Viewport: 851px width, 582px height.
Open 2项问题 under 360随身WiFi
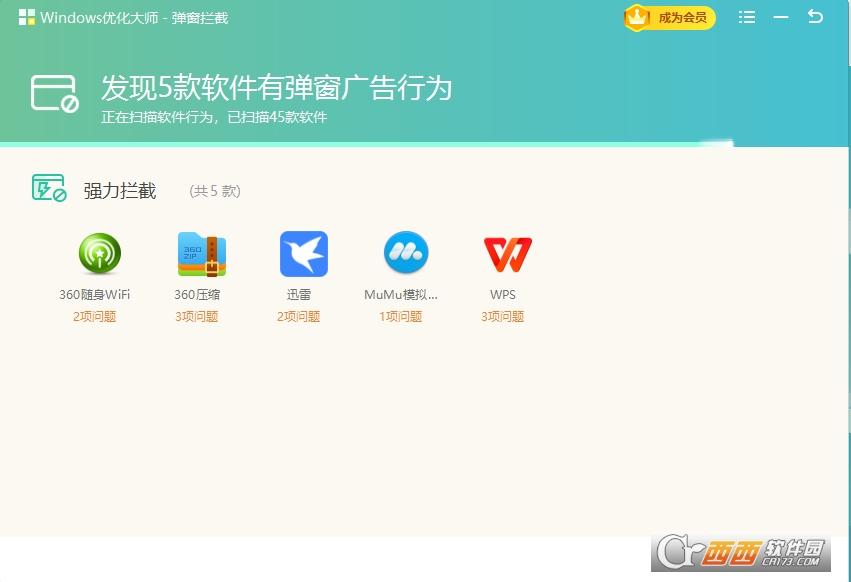(94, 317)
